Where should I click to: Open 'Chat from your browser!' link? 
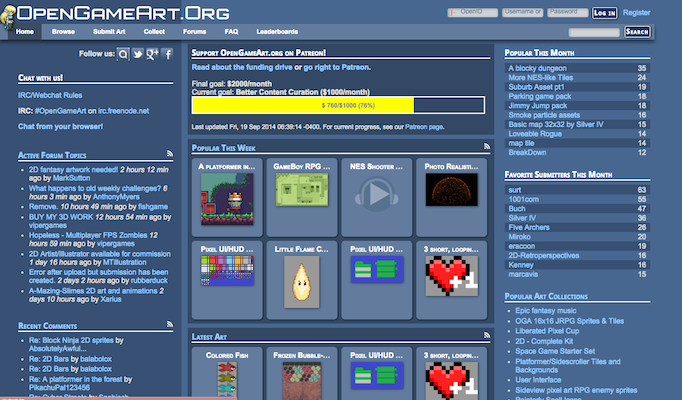point(60,127)
